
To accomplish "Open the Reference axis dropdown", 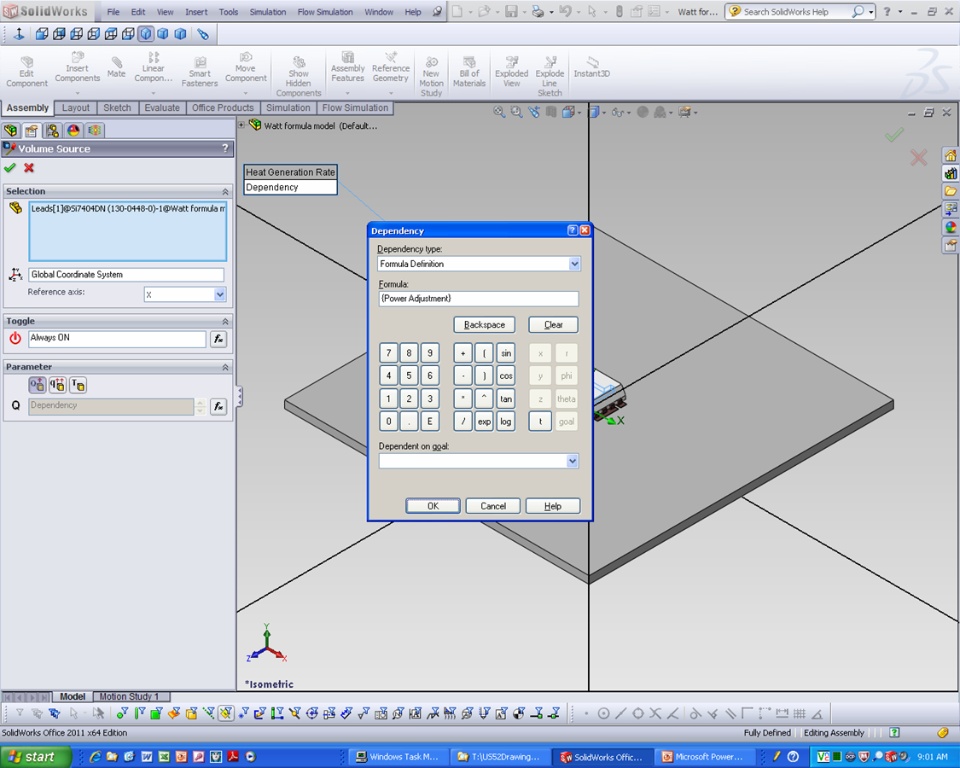I will [220, 295].
